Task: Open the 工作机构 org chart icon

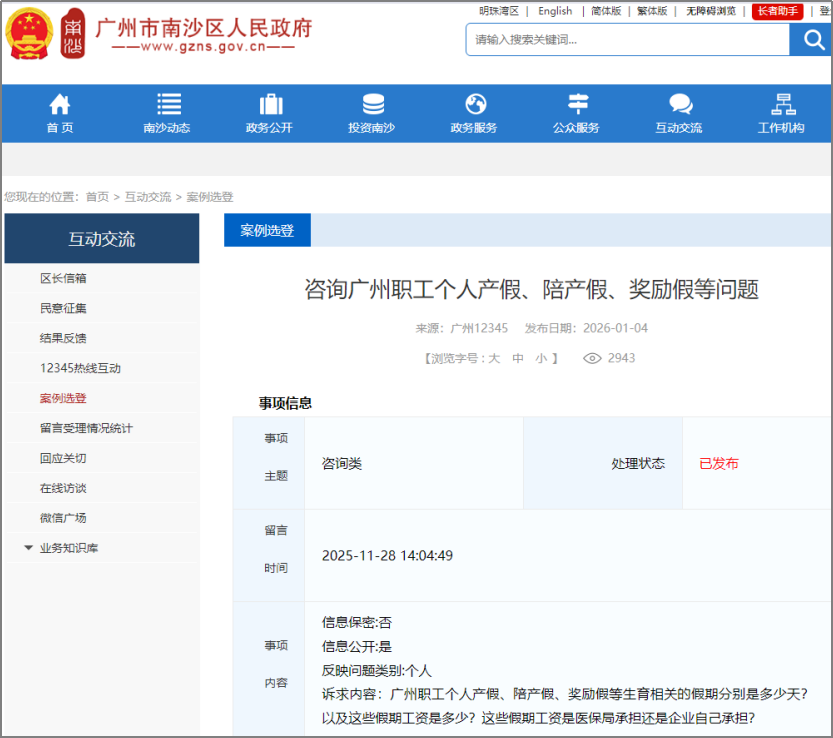Action: coord(782,104)
